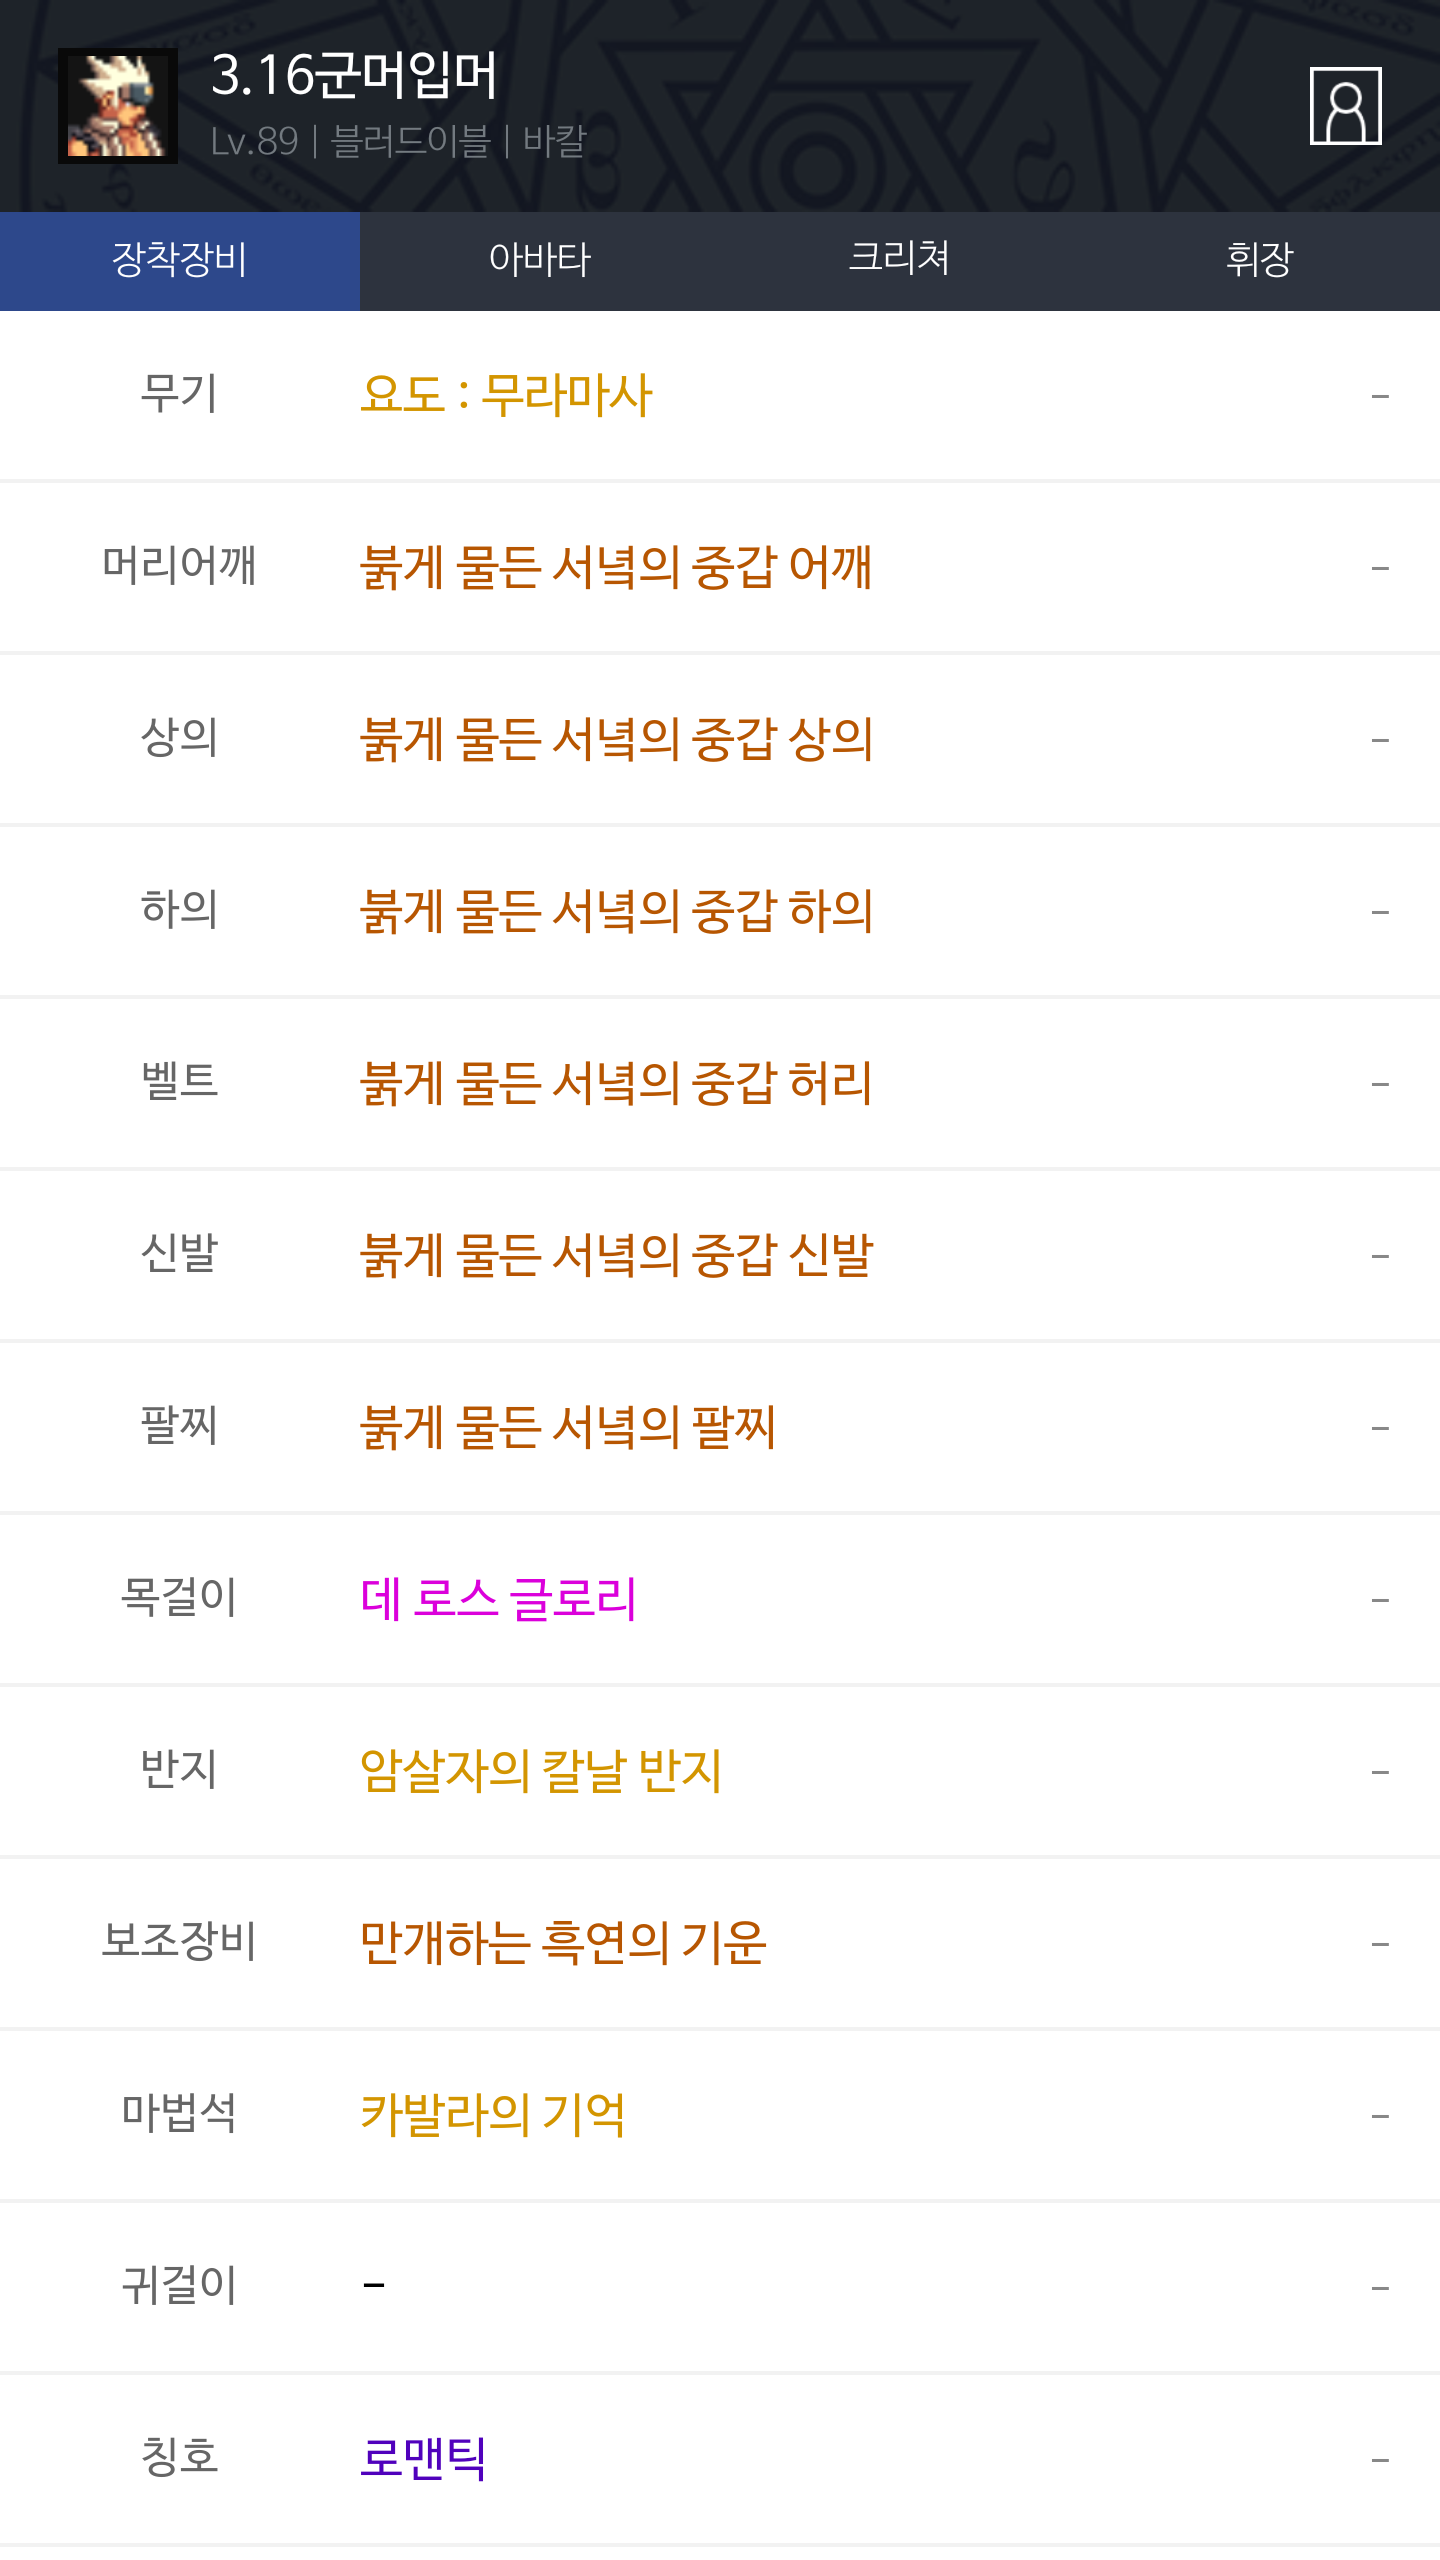Switch to the 아바타 tab
The image size is (1440, 2560).
[x=540, y=260]
